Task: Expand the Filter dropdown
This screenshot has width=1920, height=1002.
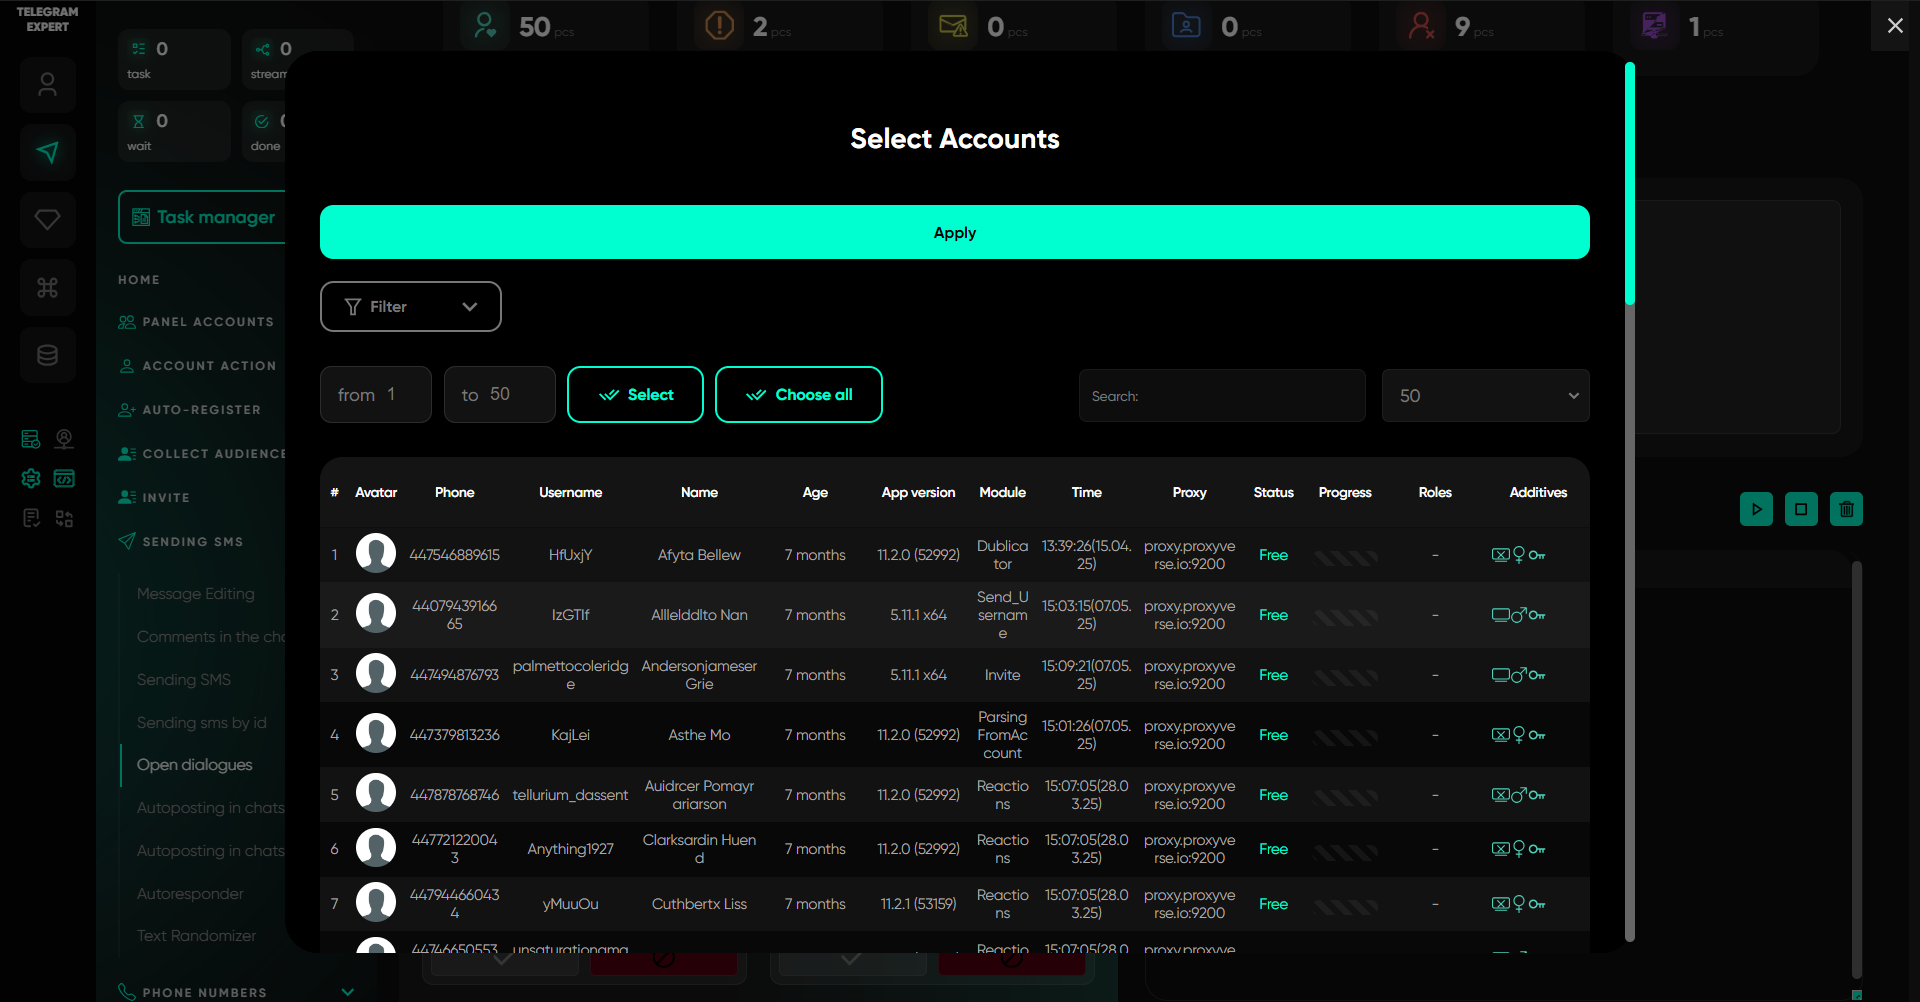Action: coord(410,307)
